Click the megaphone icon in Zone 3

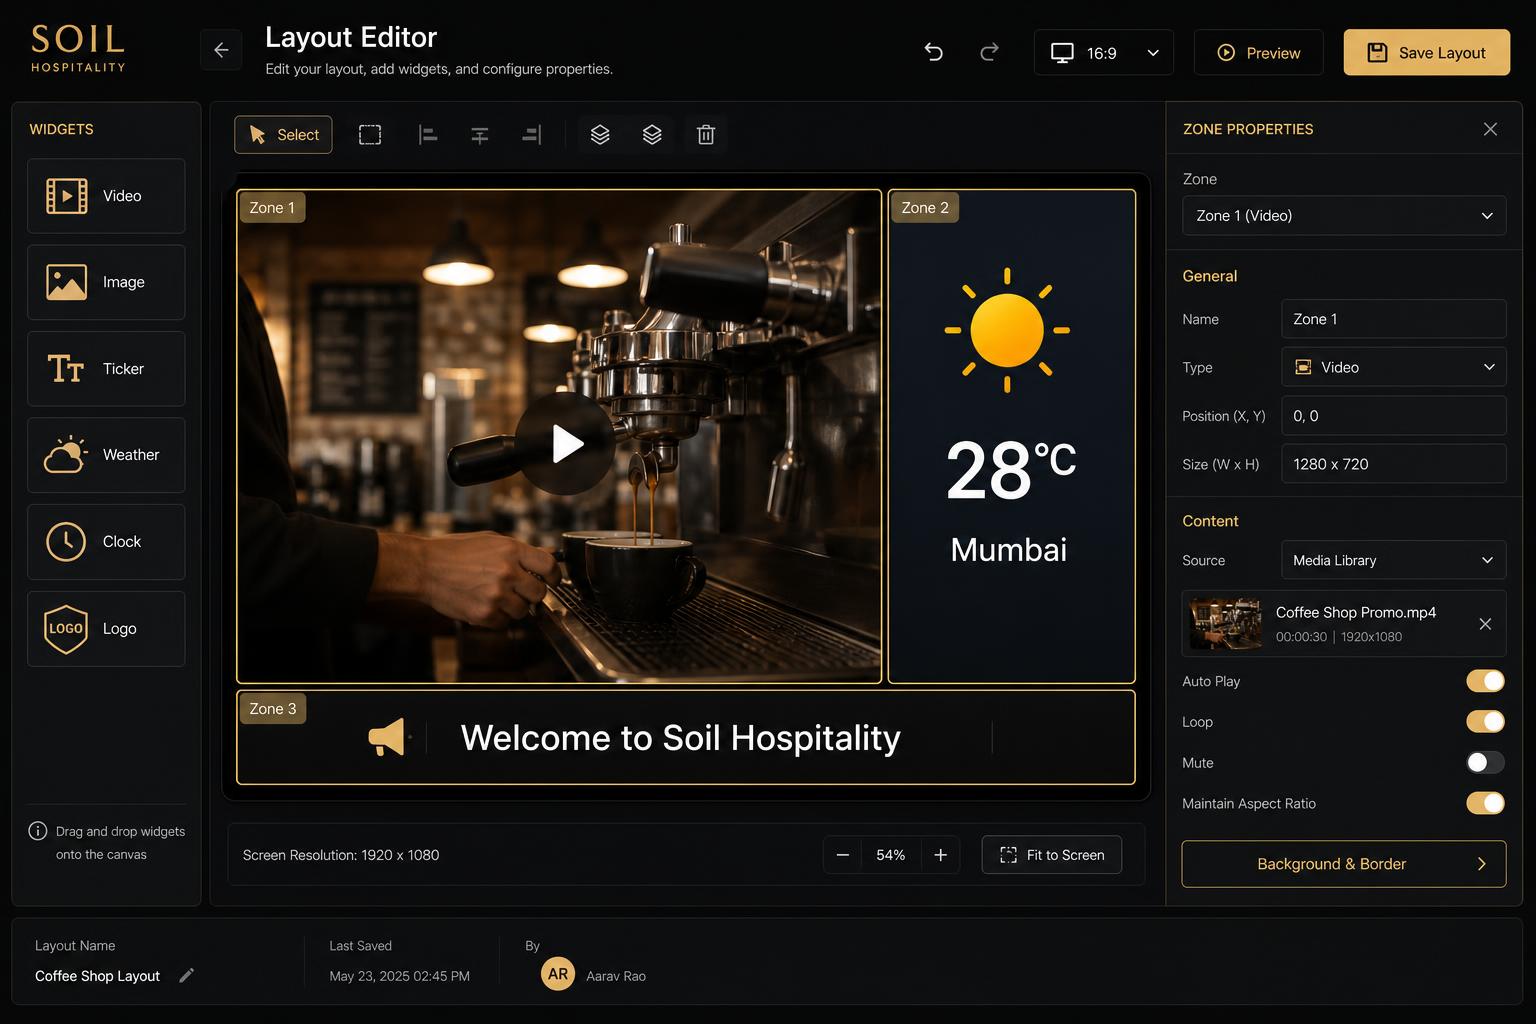pyautogui.click(x=388, y=738)
